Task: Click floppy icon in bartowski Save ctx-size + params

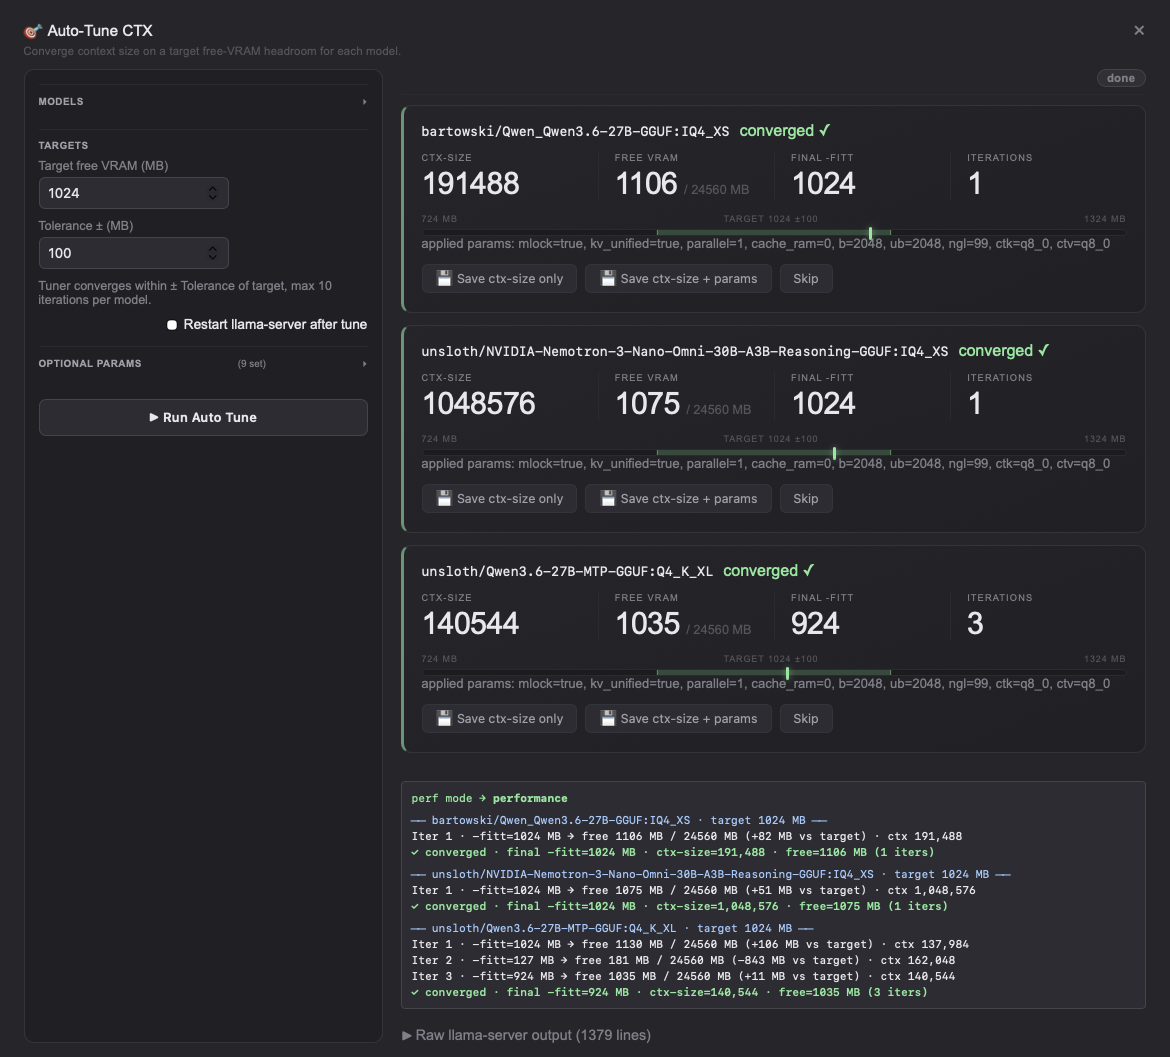Action: [x=608, y=278]
